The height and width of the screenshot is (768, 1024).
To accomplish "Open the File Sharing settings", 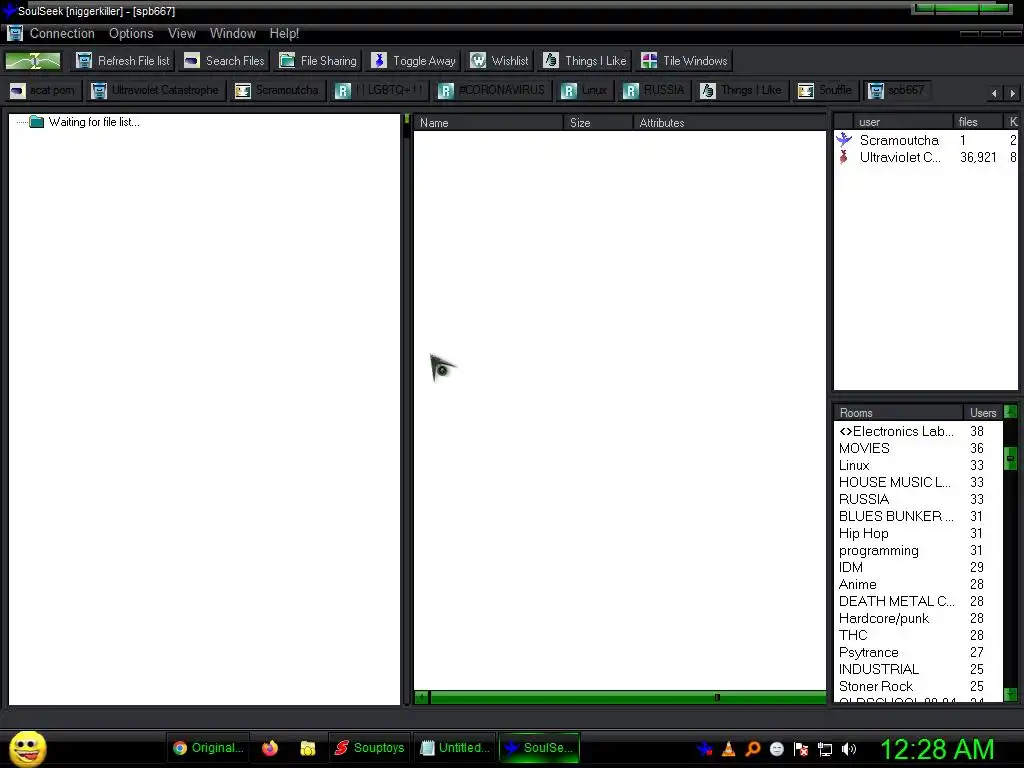I will click(x=318, y=61).
